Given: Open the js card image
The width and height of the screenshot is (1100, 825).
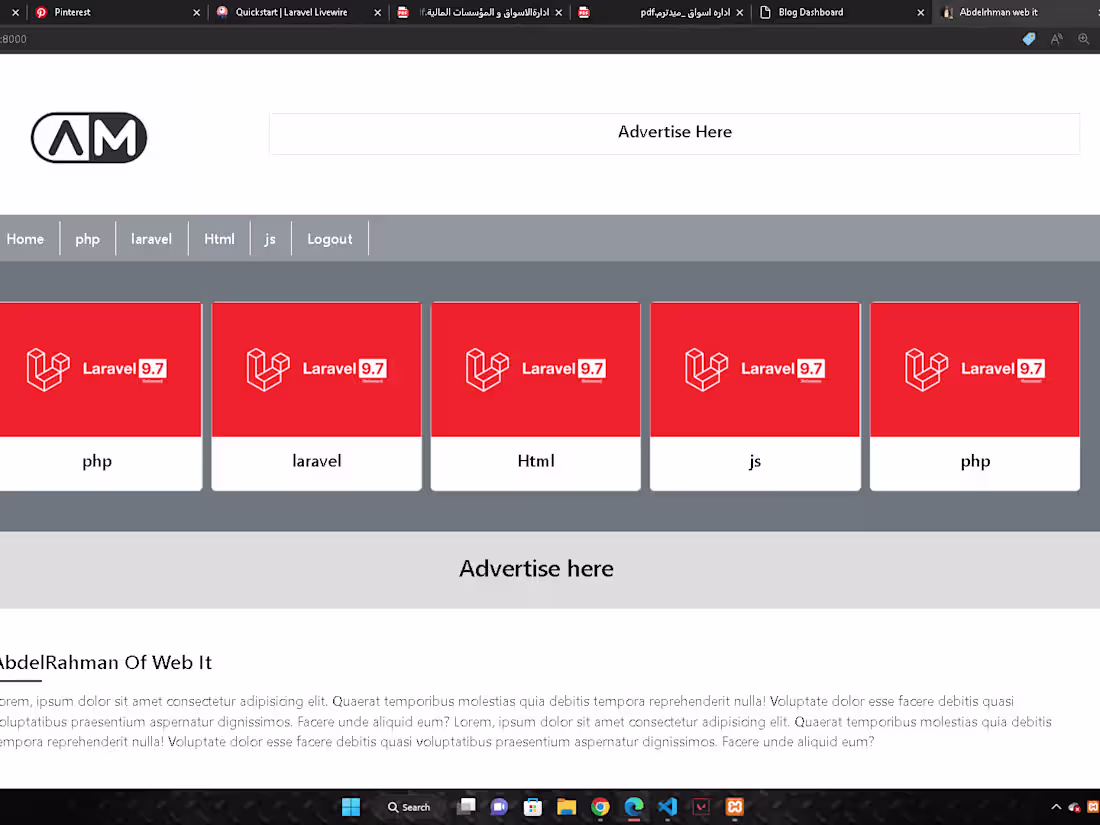Looking at the screenshot, I should point(755,369).
